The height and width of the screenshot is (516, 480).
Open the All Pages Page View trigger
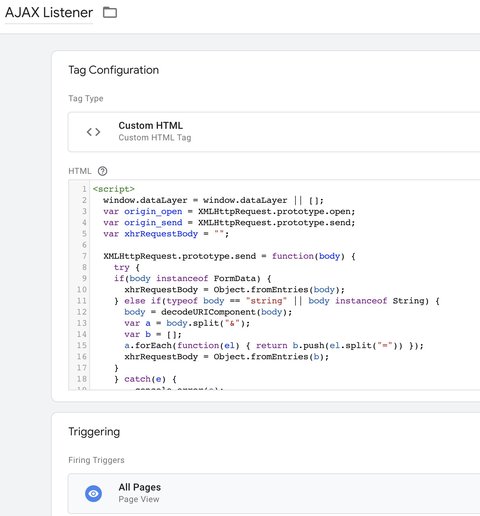click(274, 493)
